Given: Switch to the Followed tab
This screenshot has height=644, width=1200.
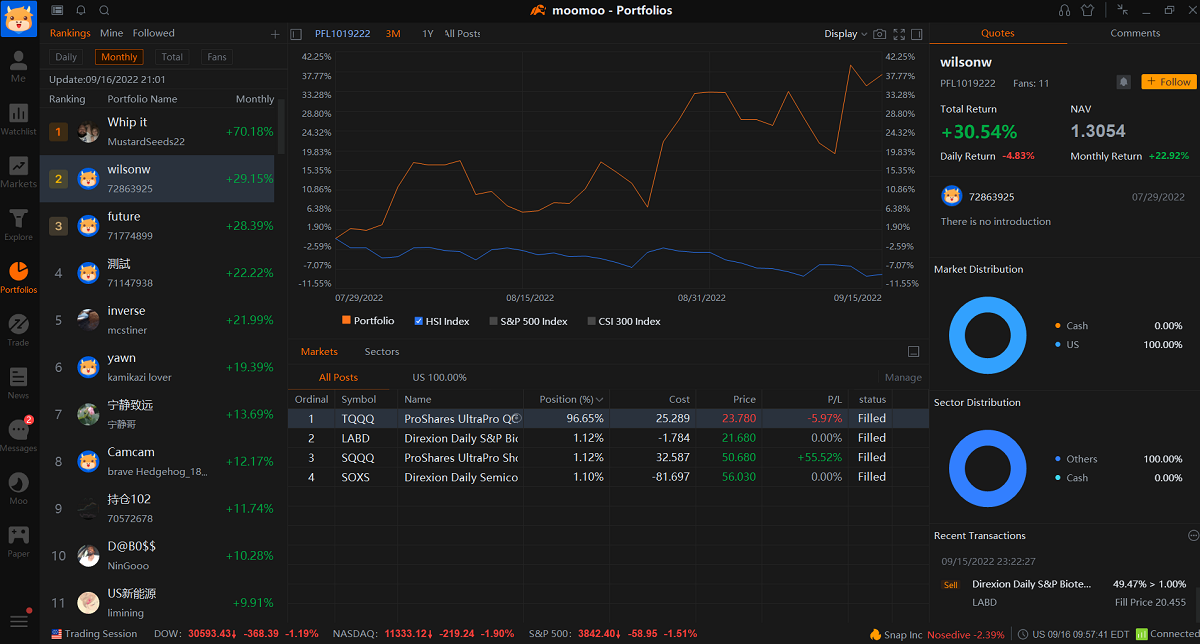Looking at the screenshot, I should click(154, 33).
